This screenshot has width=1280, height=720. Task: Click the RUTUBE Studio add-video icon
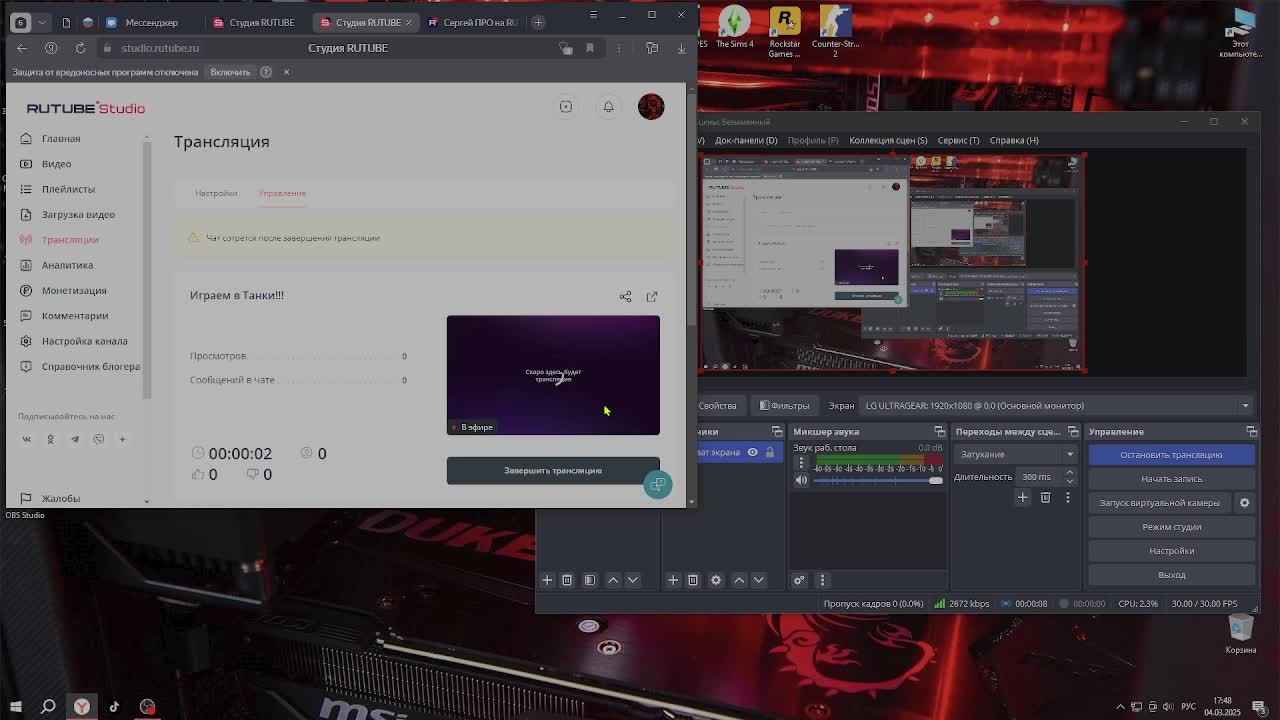pos(566,107)
